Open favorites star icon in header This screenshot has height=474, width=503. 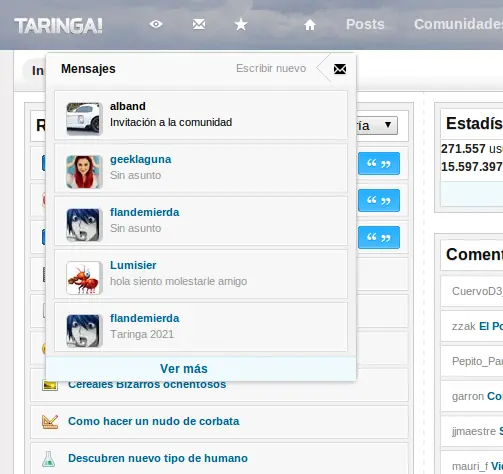[x=241, y=24]
